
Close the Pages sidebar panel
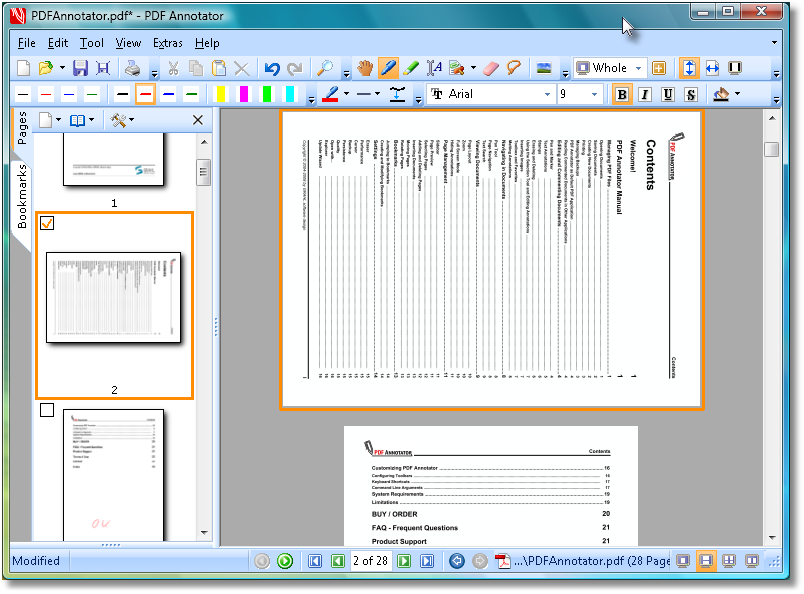coord(197,120)
